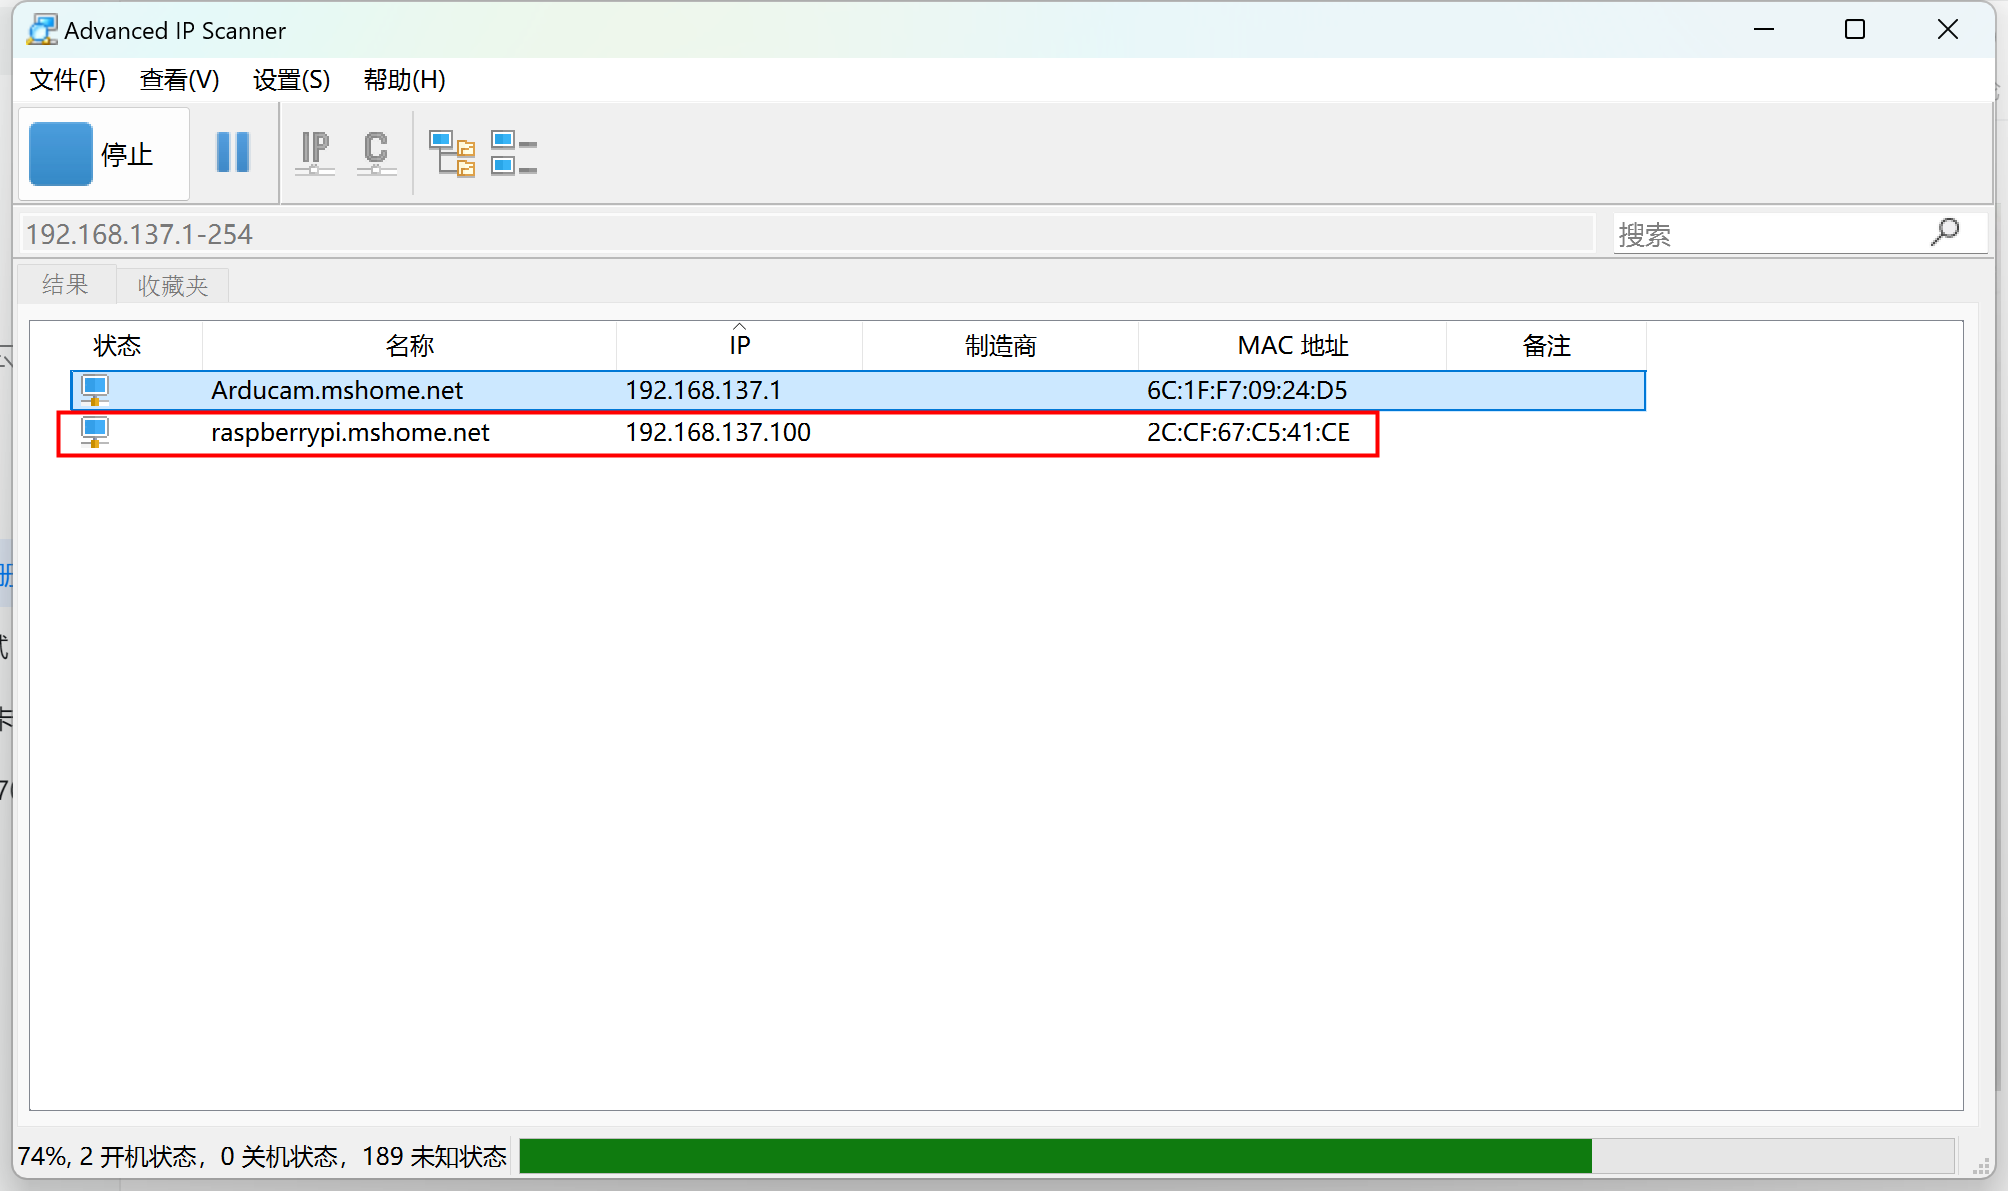The image size is (2008, 1191).
Task: Pause the scan with the pause icon
Action: [x=233, y=153]
